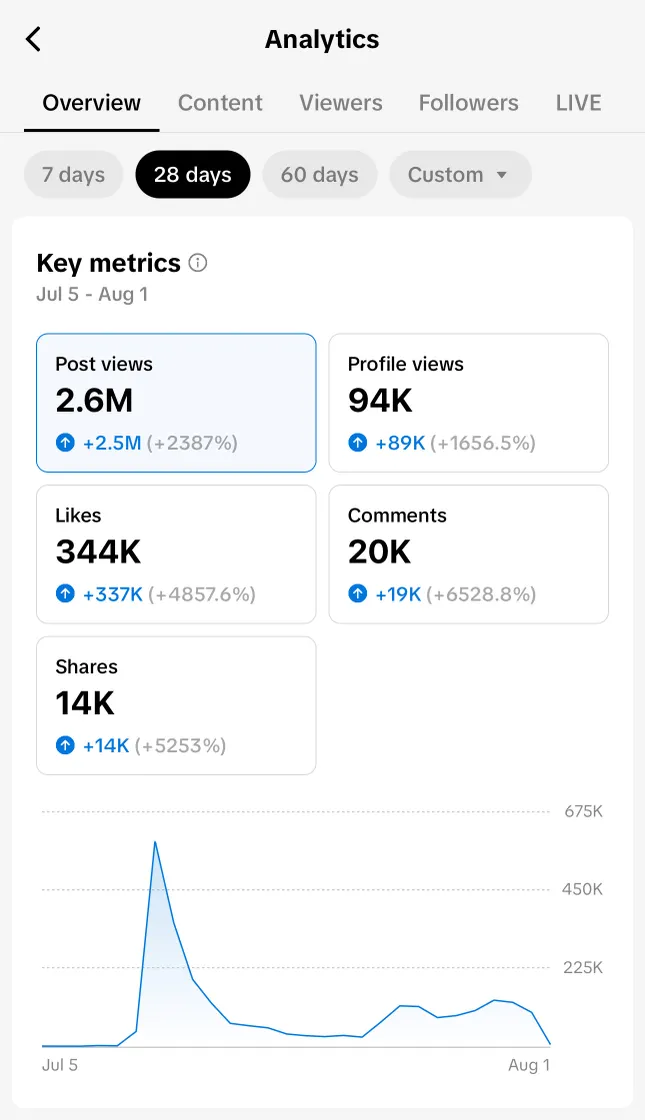Open the Followers tab
Image resolution: width=645 pixels, height=1120 pixels.
468,103
